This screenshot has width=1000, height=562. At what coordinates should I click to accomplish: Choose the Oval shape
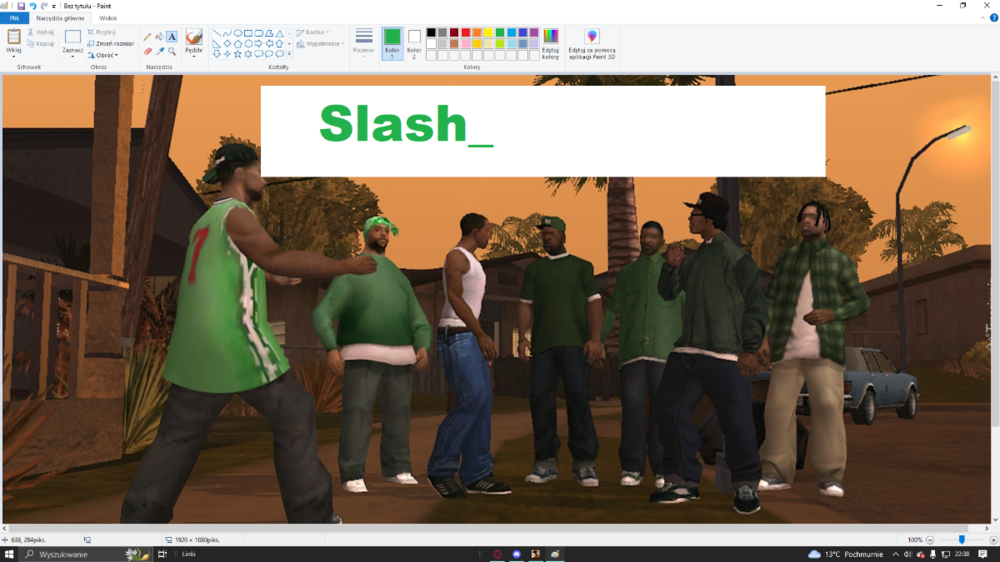pyautogui.click(x=238, y=33)
